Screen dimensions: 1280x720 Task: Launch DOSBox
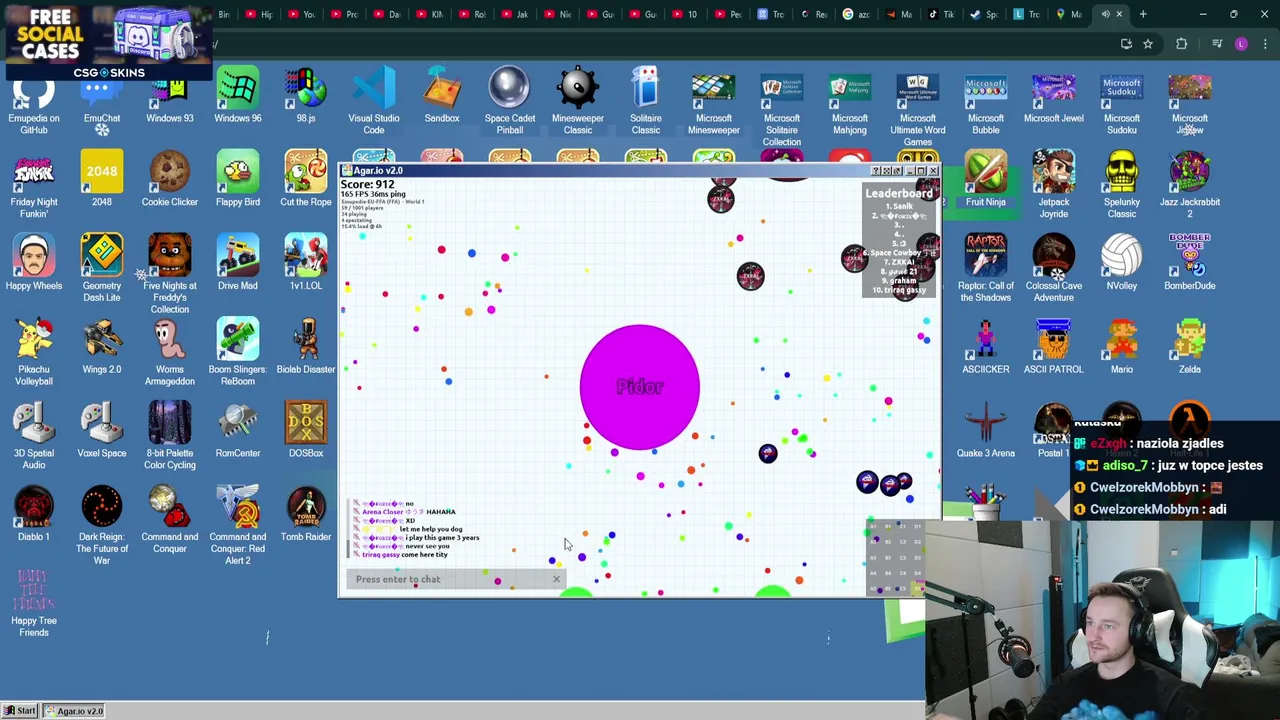[306, 432]
